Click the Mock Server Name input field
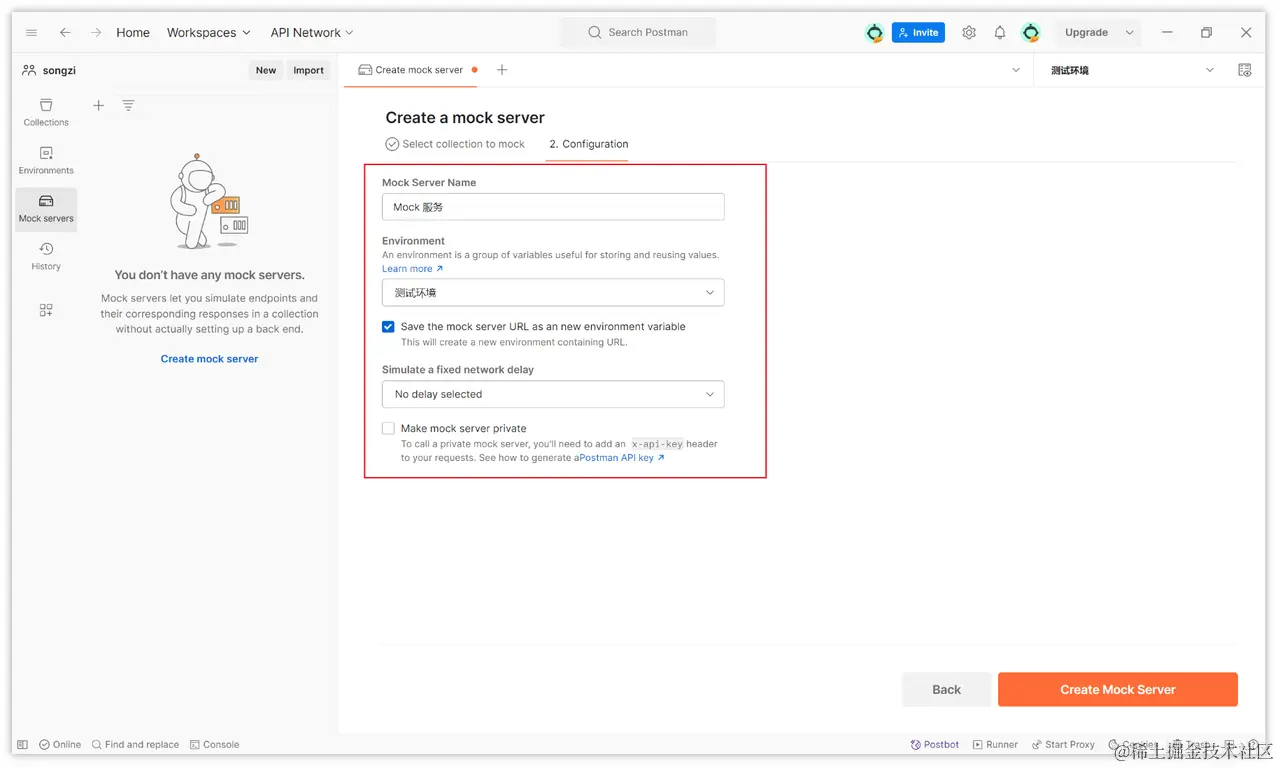The height and width of the screenshot is (768, 1280). point(553,207)
